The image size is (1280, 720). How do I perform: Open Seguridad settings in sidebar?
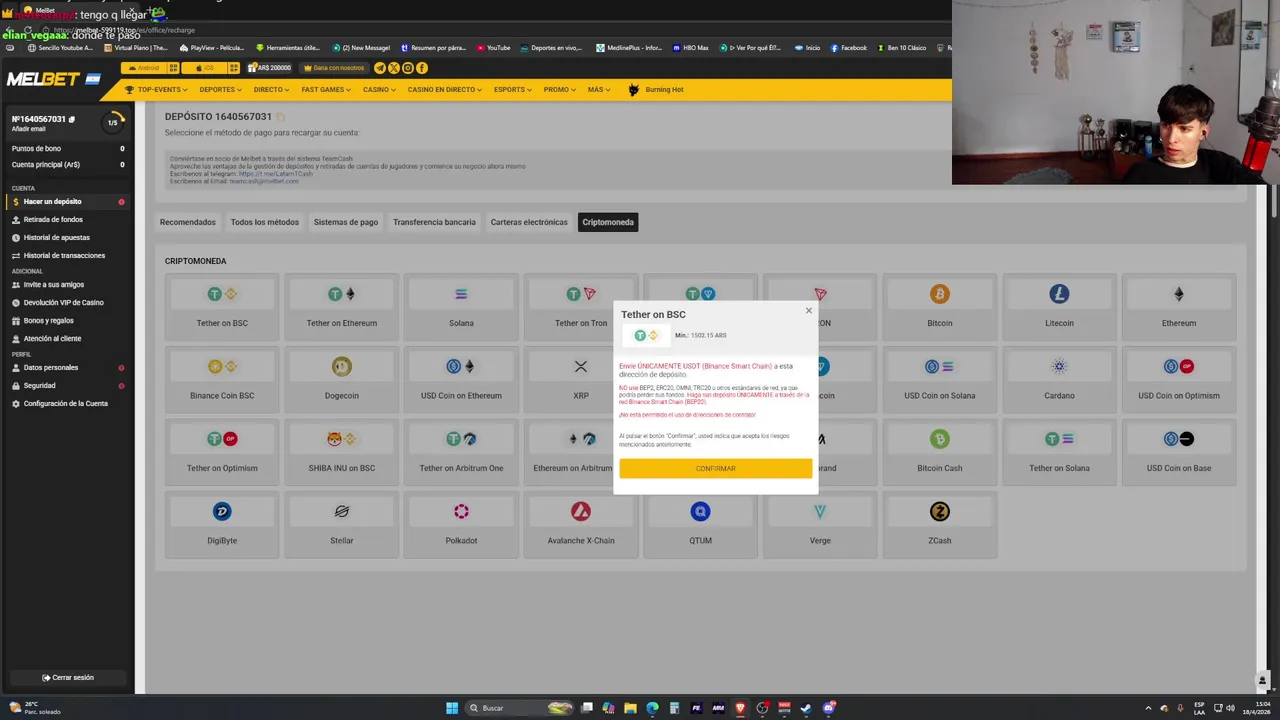click(39, 386)
